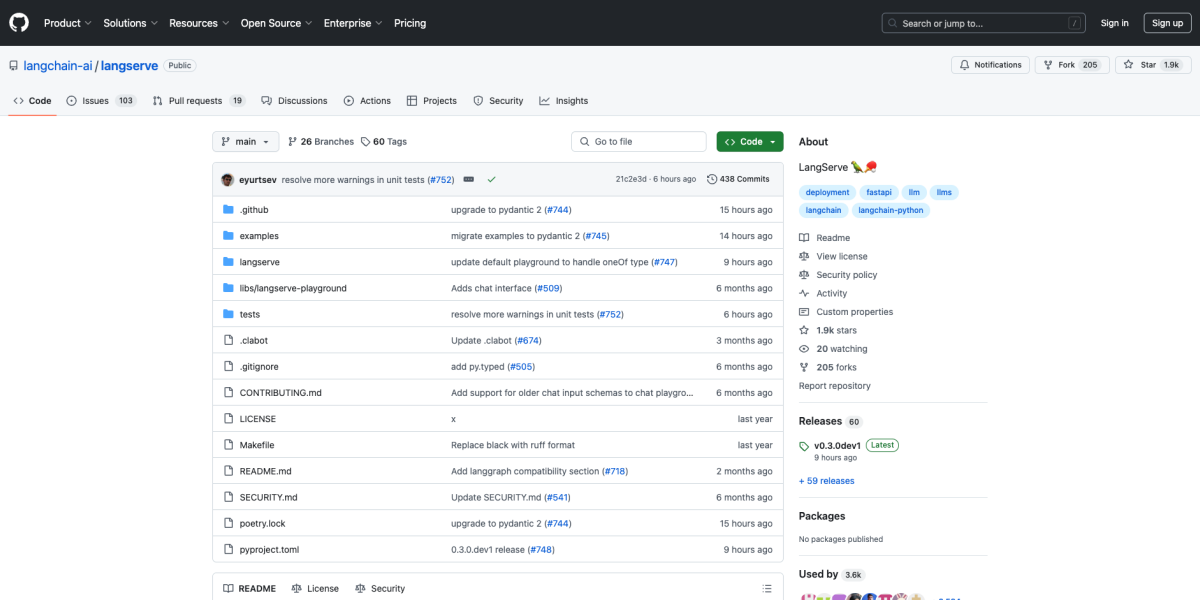The width and height of the screenshot is (1200, 600).
Task: Open the Solutions menu
Action: [130, 23]
